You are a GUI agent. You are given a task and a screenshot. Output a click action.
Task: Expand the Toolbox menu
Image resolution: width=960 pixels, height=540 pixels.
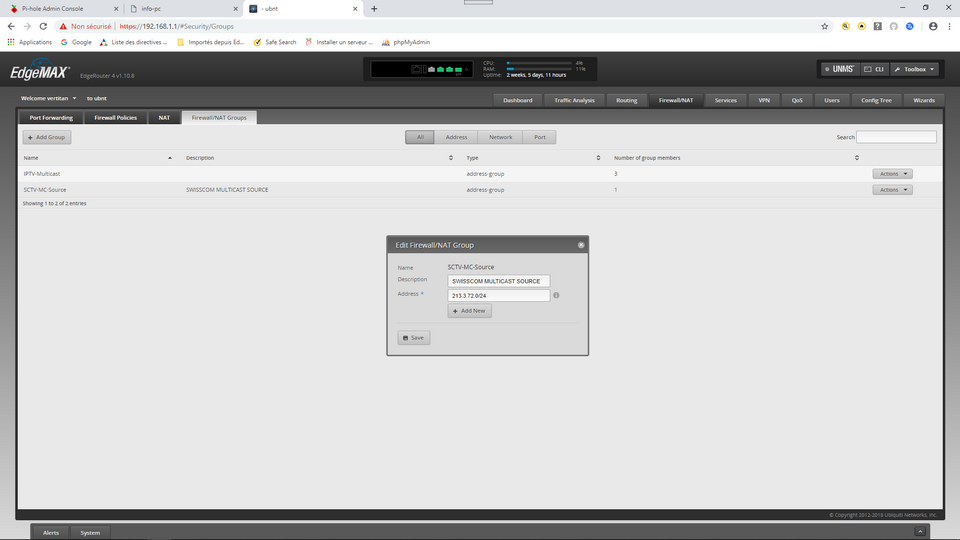915,69
